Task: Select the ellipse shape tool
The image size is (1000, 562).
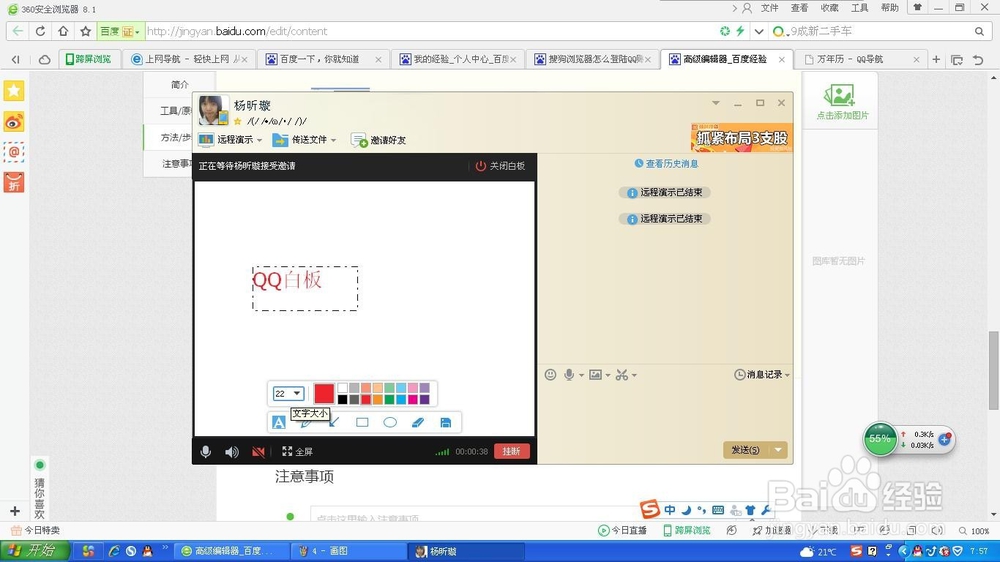Action: (x=390, y=422)
